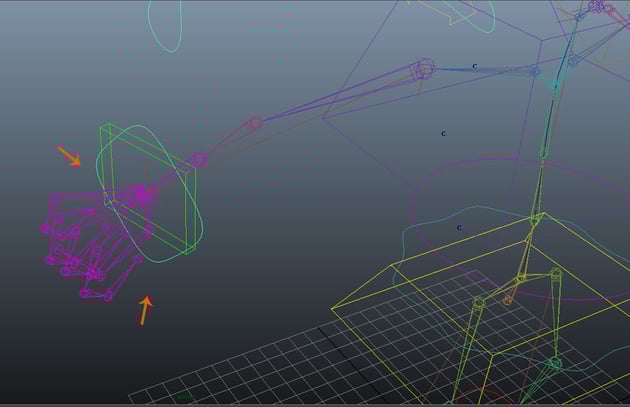The width and height of the screenshot is (630, 407).
Task: Click the "C" label on the upper arm bone
Action: [x=475, y=66]
